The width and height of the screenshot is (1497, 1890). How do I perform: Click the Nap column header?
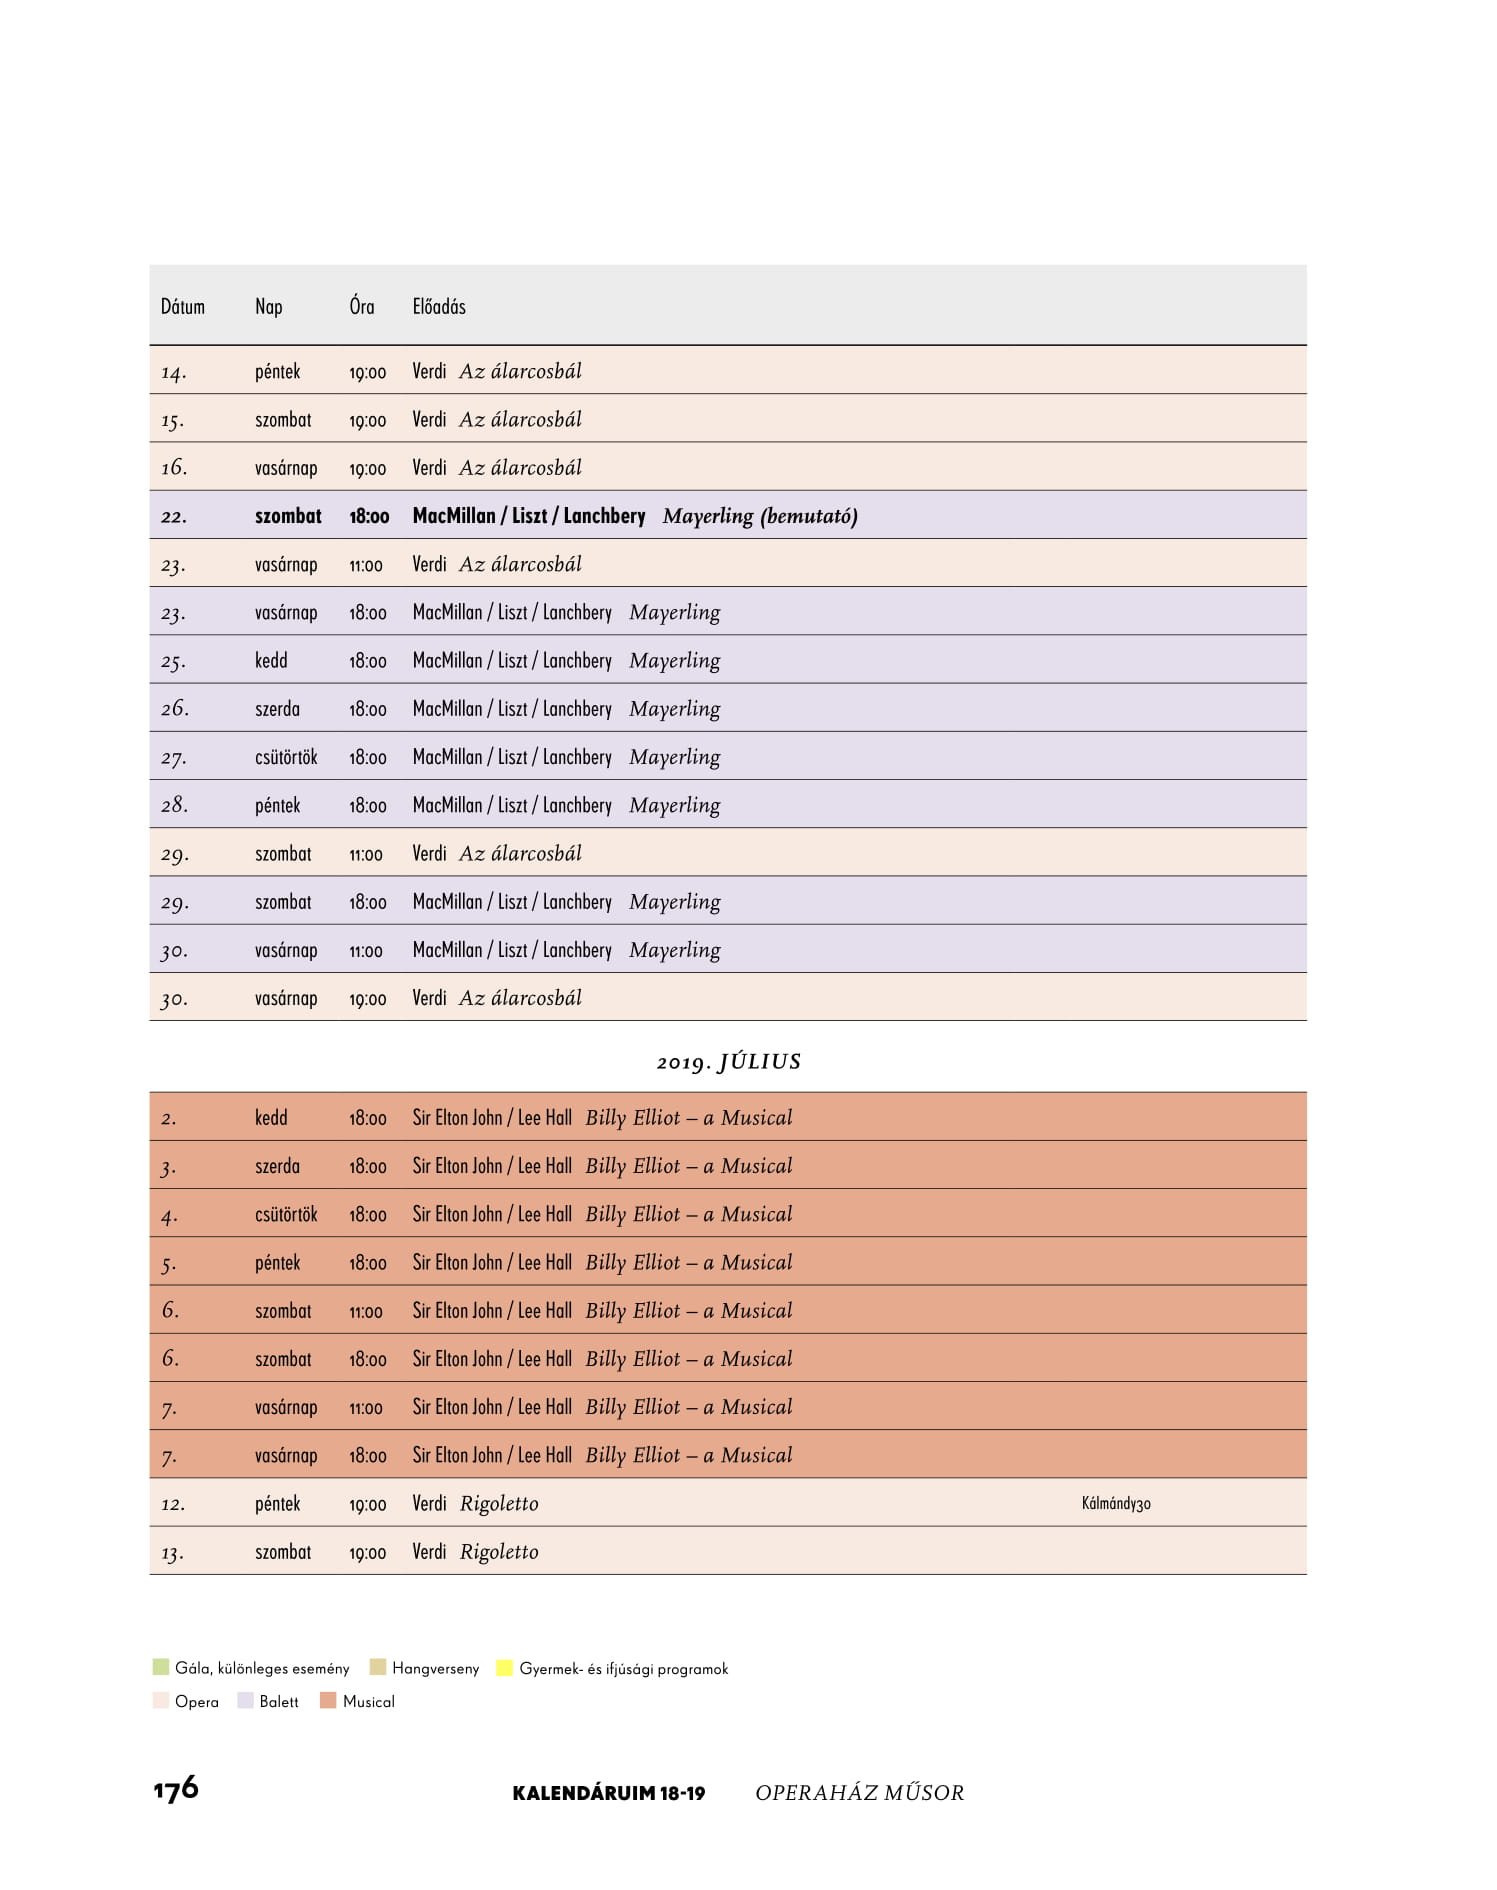269,307
